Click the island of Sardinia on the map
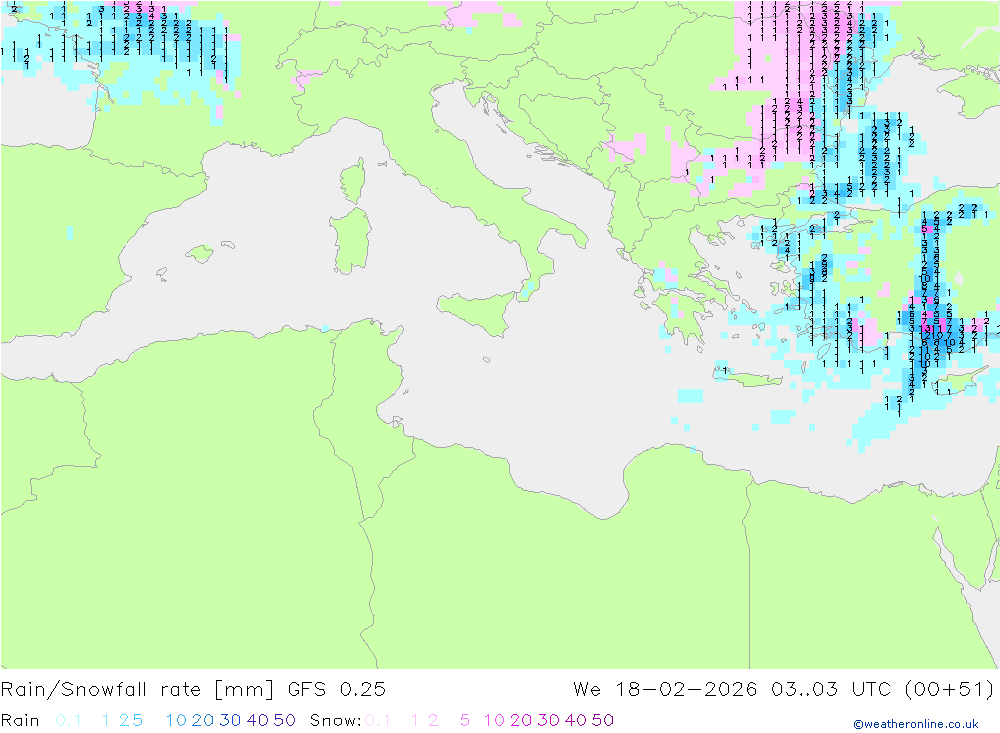1000x733 pixels. tap(351, 241)
